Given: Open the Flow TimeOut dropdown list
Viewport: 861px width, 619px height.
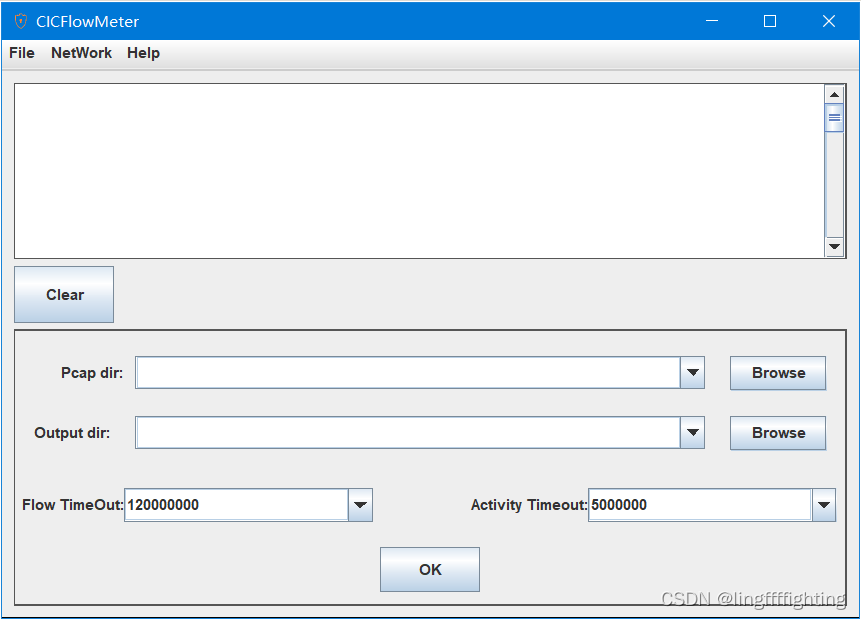Looking at the screenshot, I should (x=360, y=505).
